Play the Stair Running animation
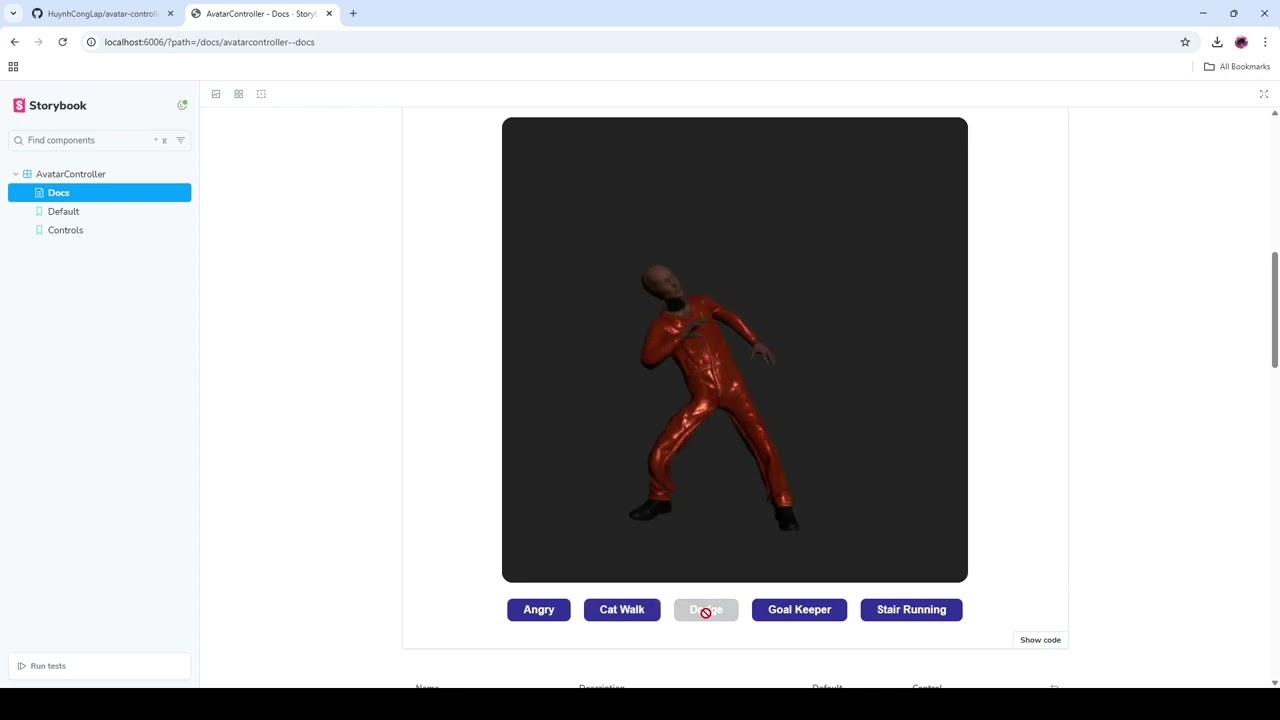Screen dimensions: 1280x720 click(911, 610)
